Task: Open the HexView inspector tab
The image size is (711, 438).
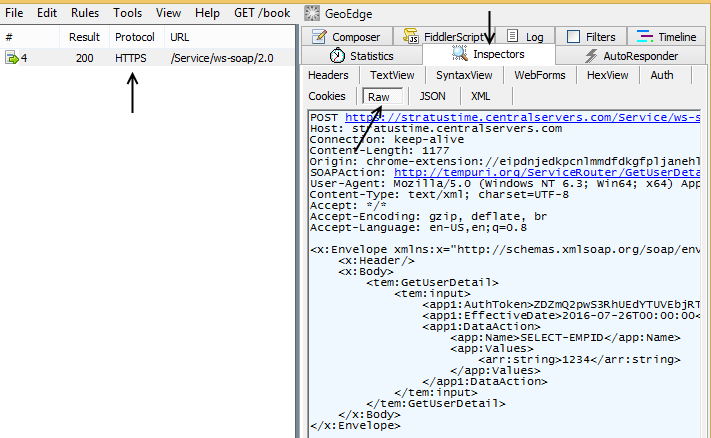Action: (608, 75)
